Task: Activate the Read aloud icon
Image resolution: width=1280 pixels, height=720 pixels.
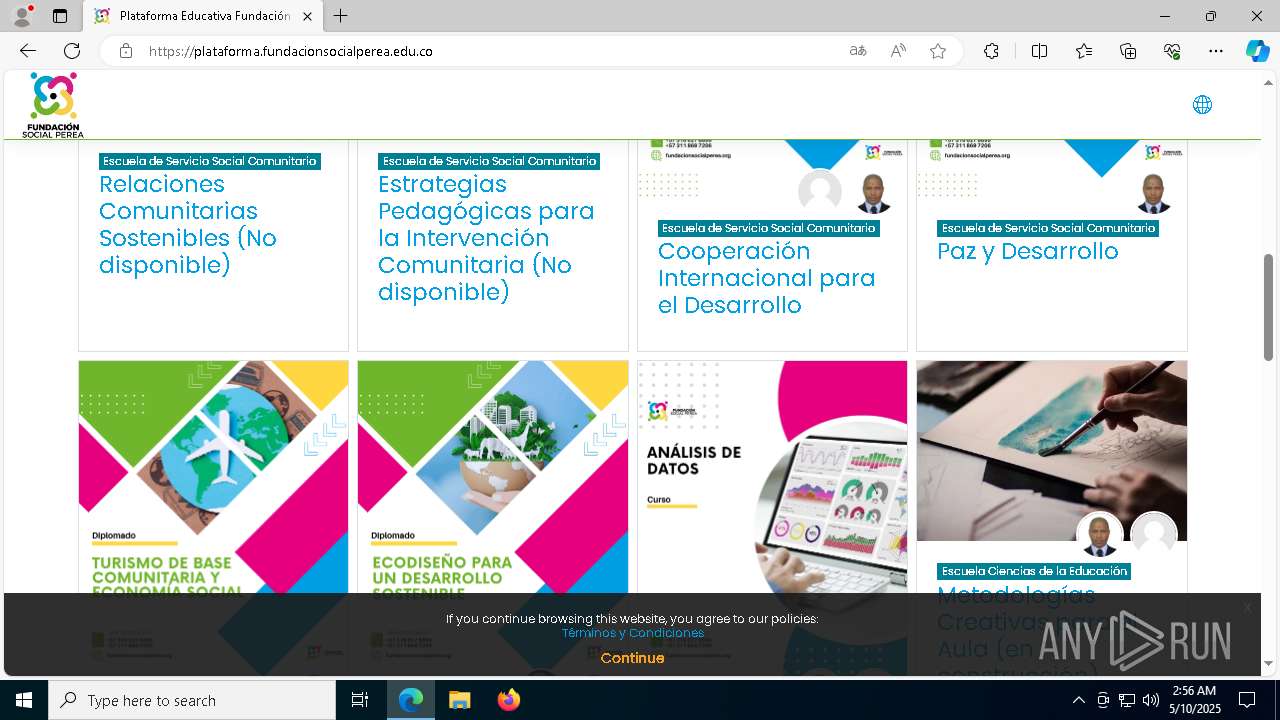Action: pos(898,51)
